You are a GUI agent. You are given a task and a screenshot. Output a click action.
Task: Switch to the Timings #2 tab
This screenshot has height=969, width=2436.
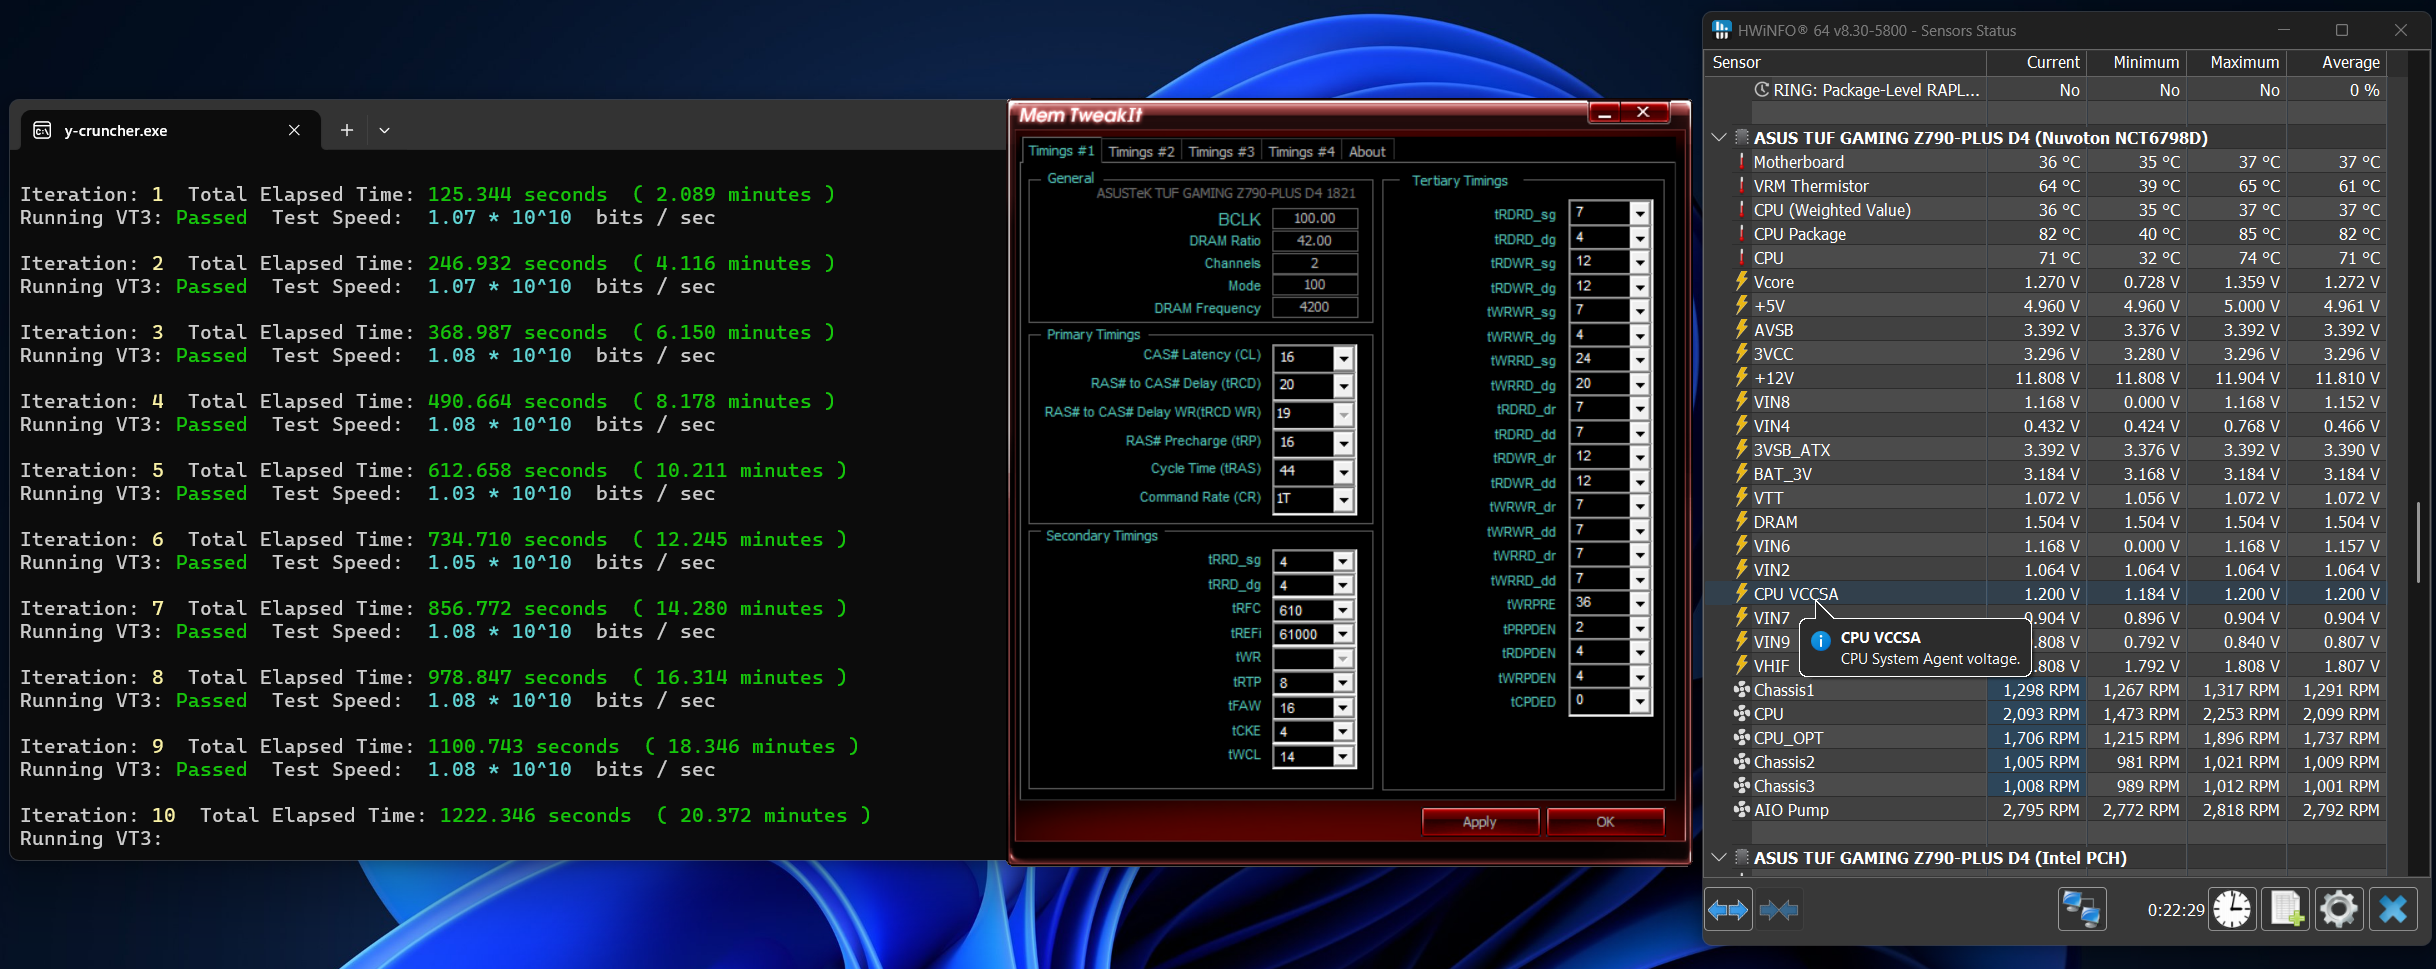1141,152
